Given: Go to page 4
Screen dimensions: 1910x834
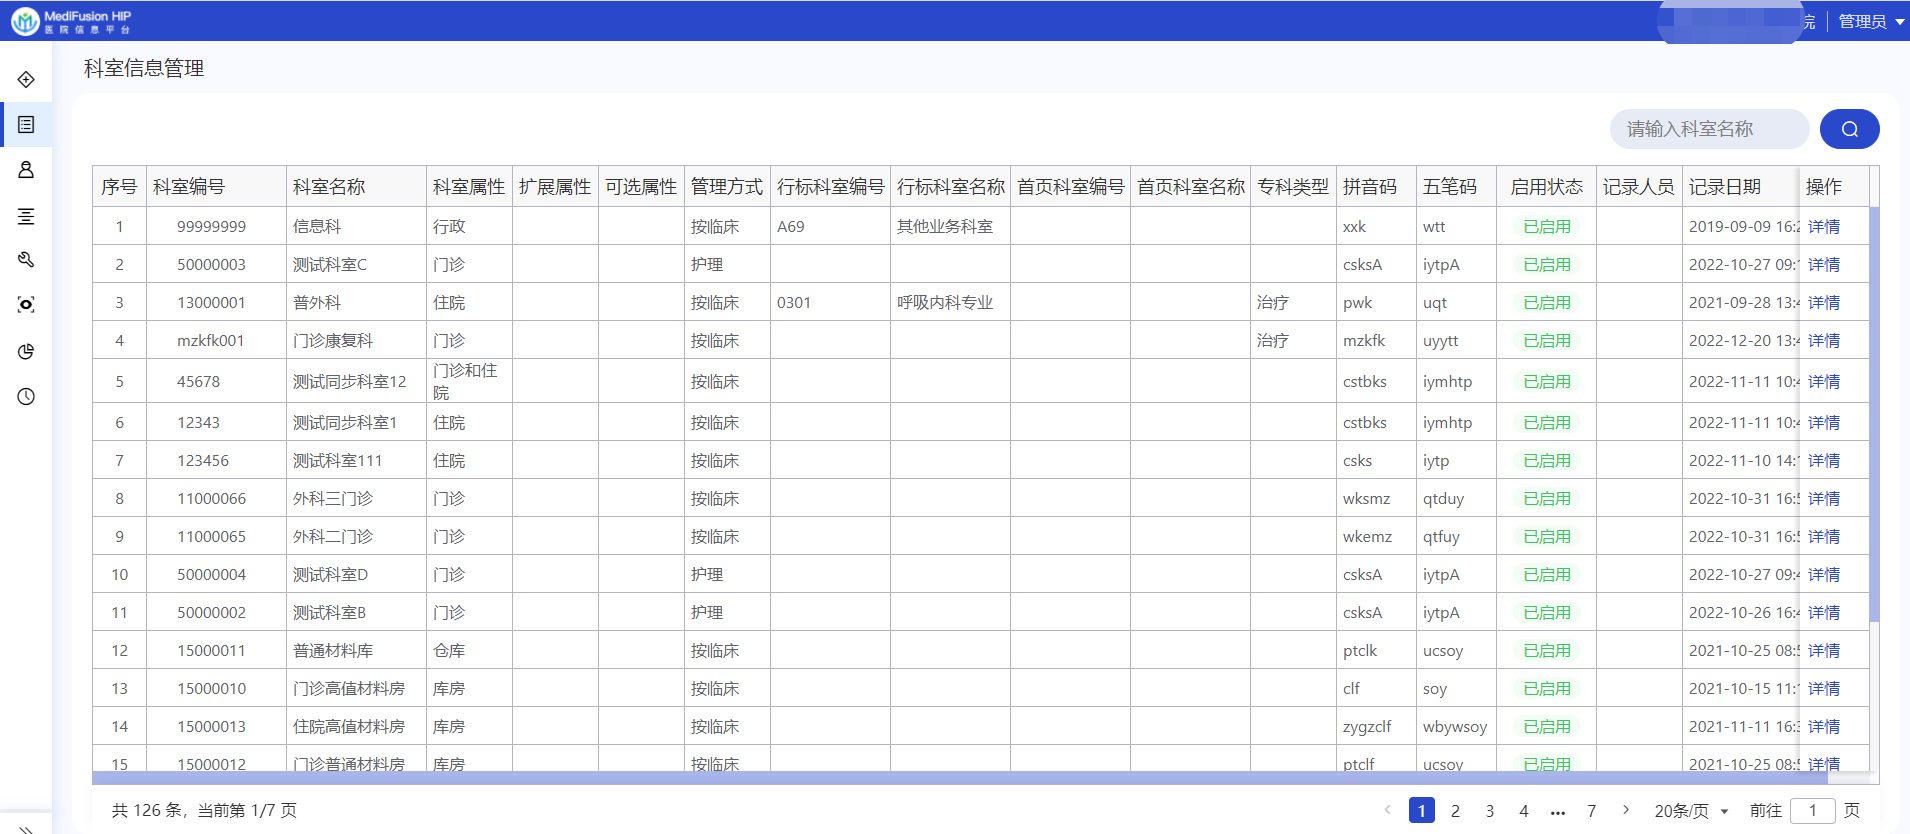Looking at the screenshot, I should (1524, 811).
